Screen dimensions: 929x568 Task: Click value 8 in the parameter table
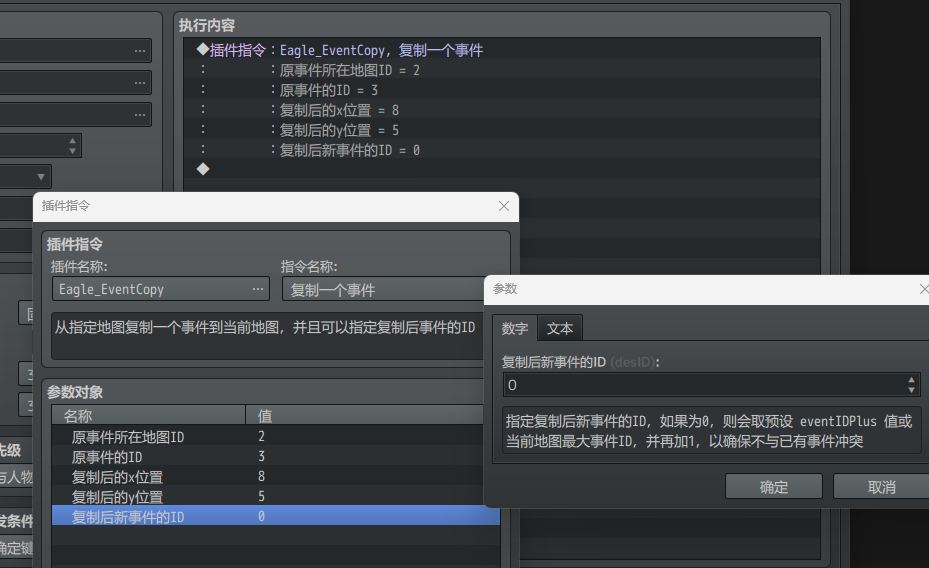(x=261, y=476)
